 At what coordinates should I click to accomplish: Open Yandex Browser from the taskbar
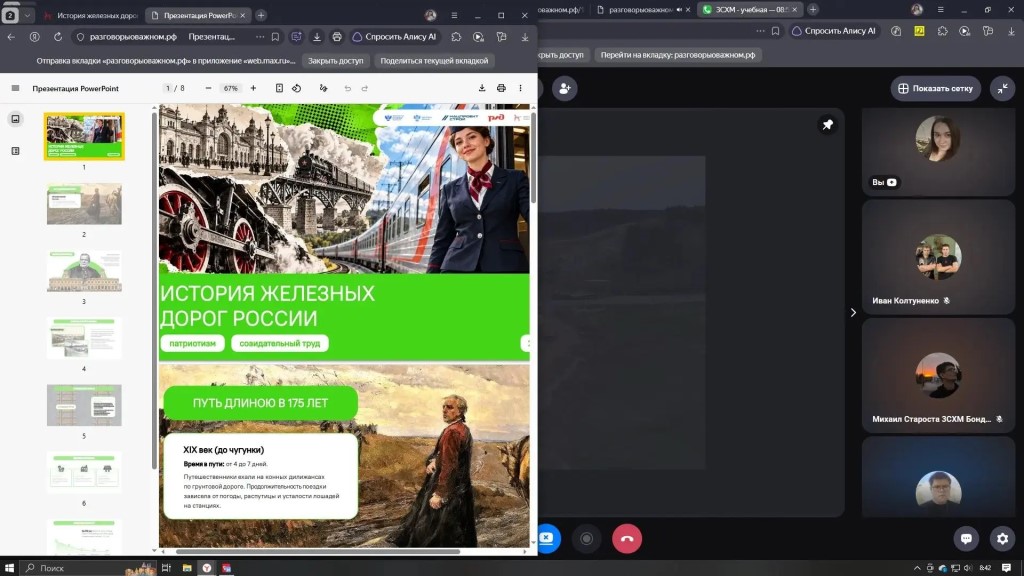206,568
